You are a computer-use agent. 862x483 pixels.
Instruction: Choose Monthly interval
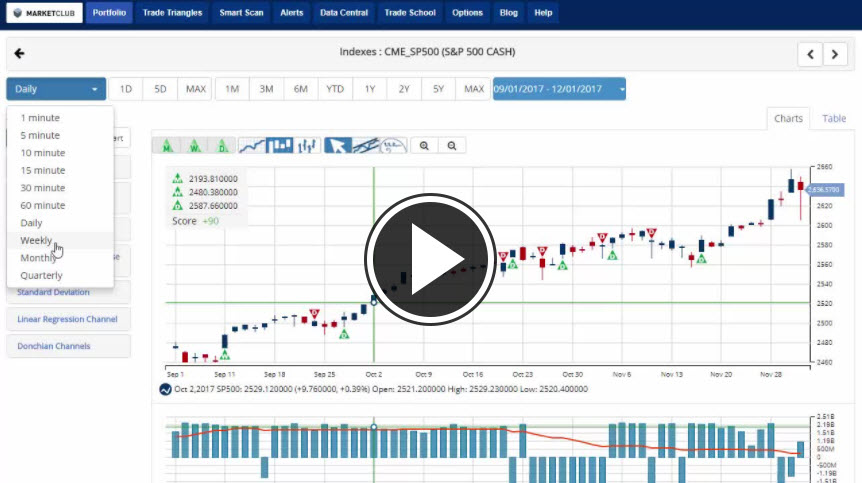(x=60, y=258)
